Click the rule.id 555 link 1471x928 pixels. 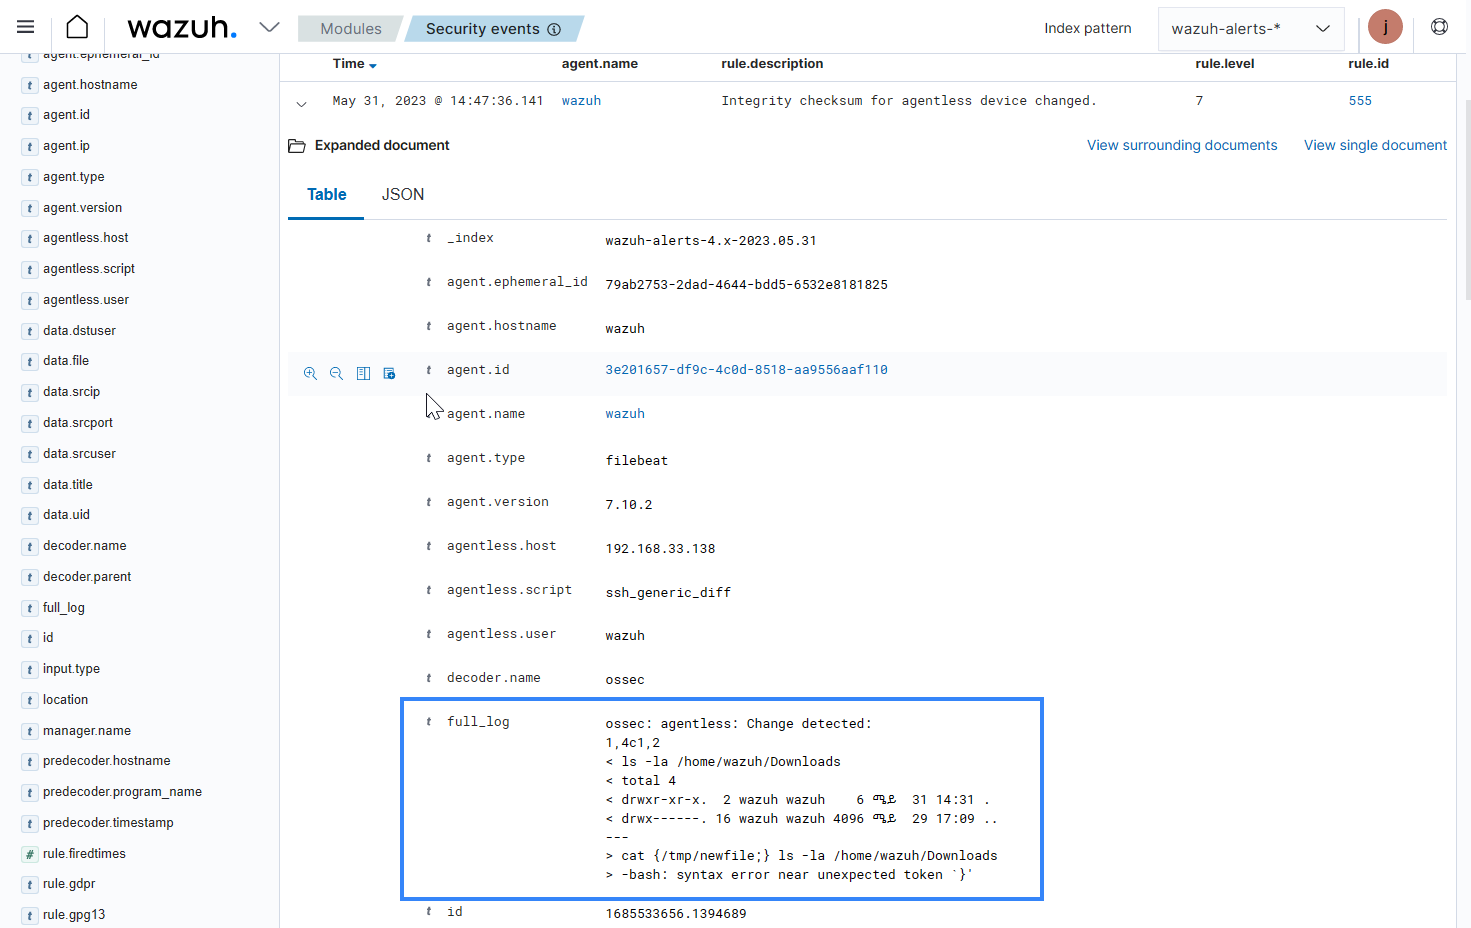(x=1360, y=100)
